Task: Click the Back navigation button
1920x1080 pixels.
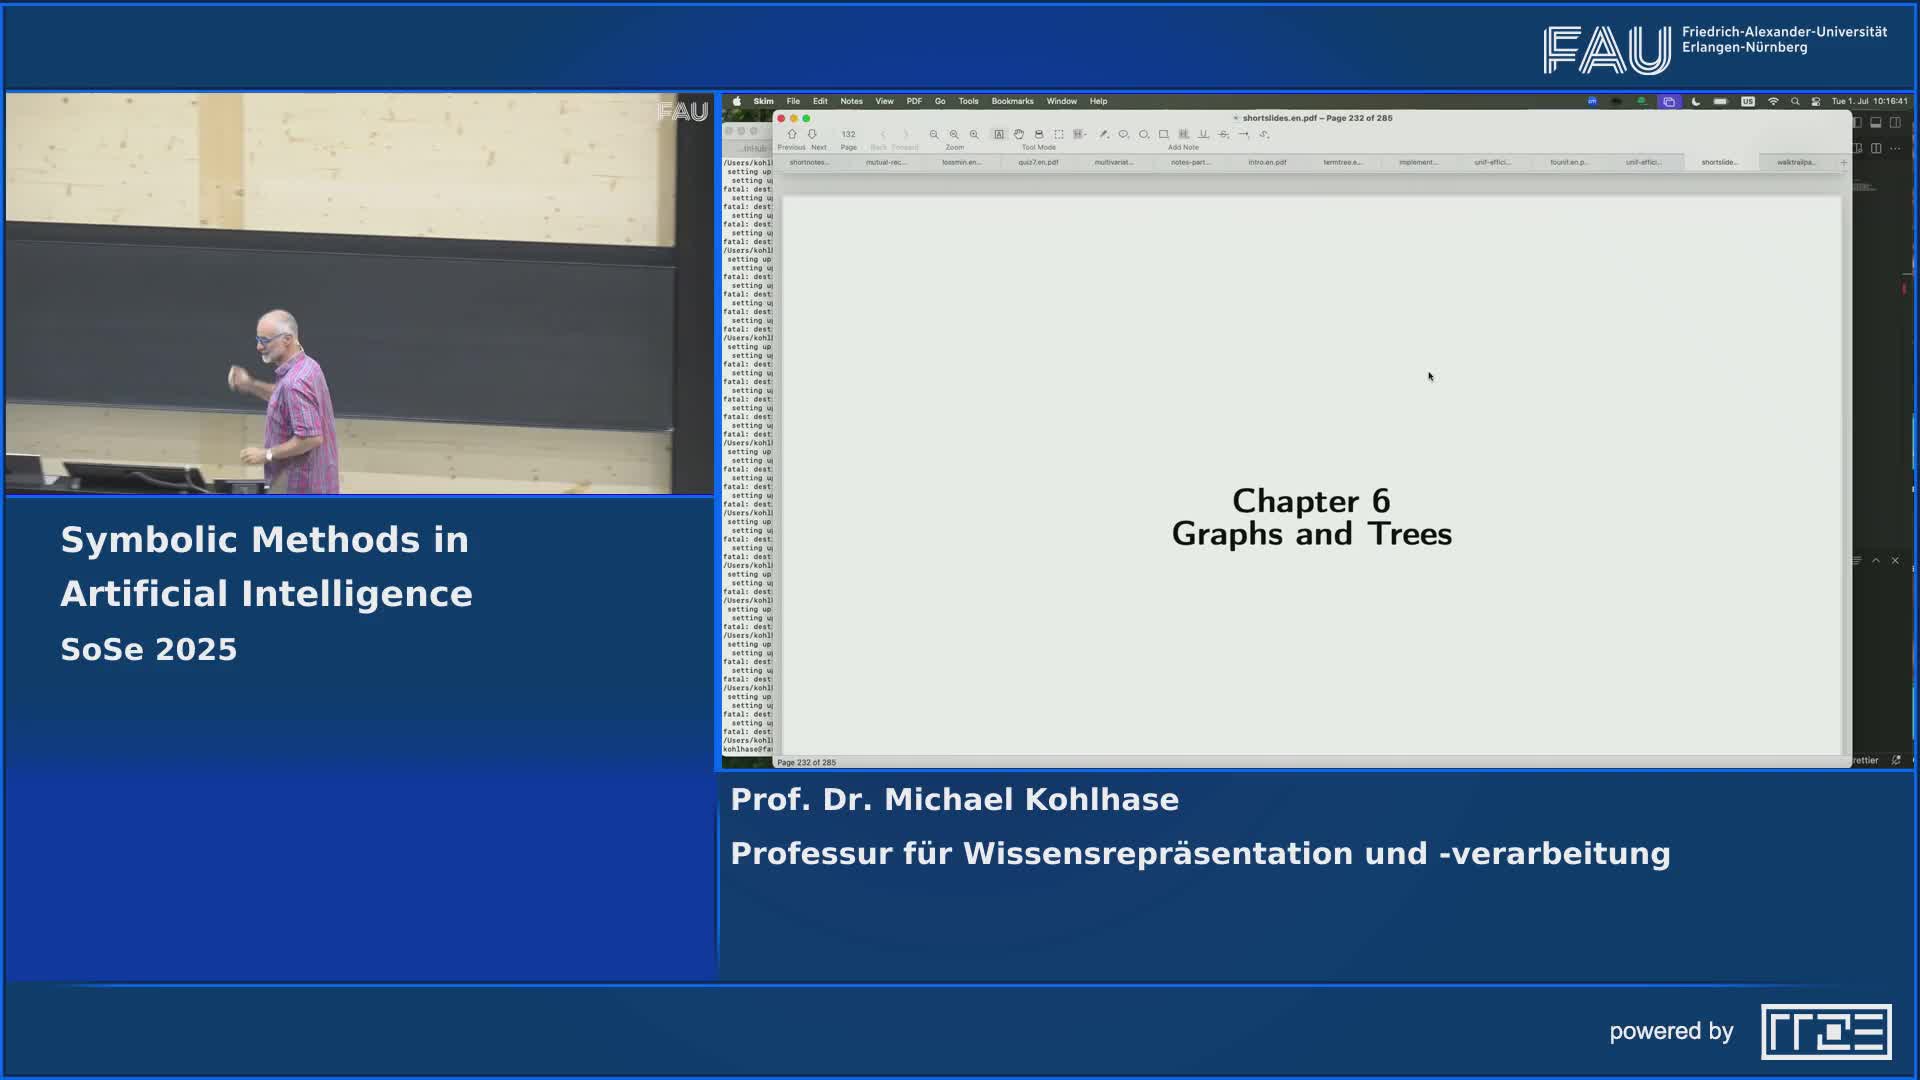Action: click(883, 133)
